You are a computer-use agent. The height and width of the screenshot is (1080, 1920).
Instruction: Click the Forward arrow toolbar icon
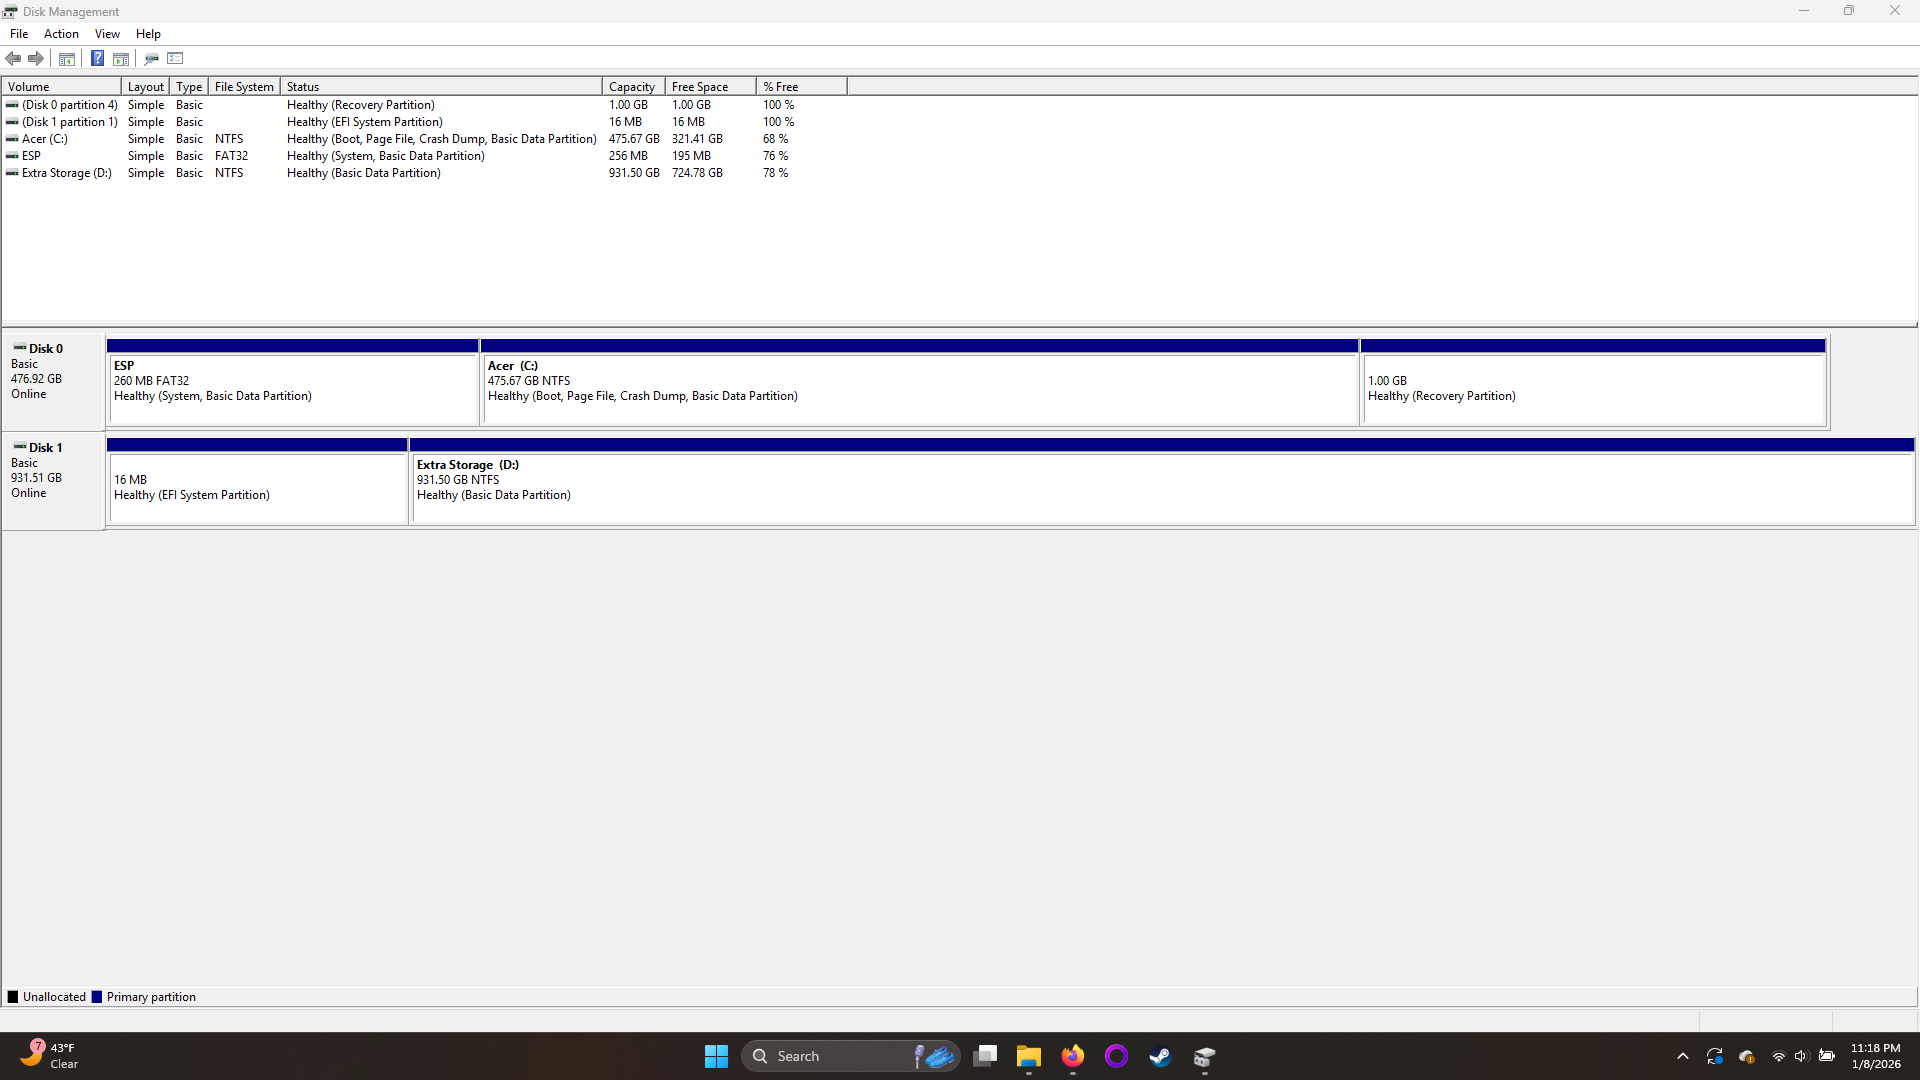point(36,58)
